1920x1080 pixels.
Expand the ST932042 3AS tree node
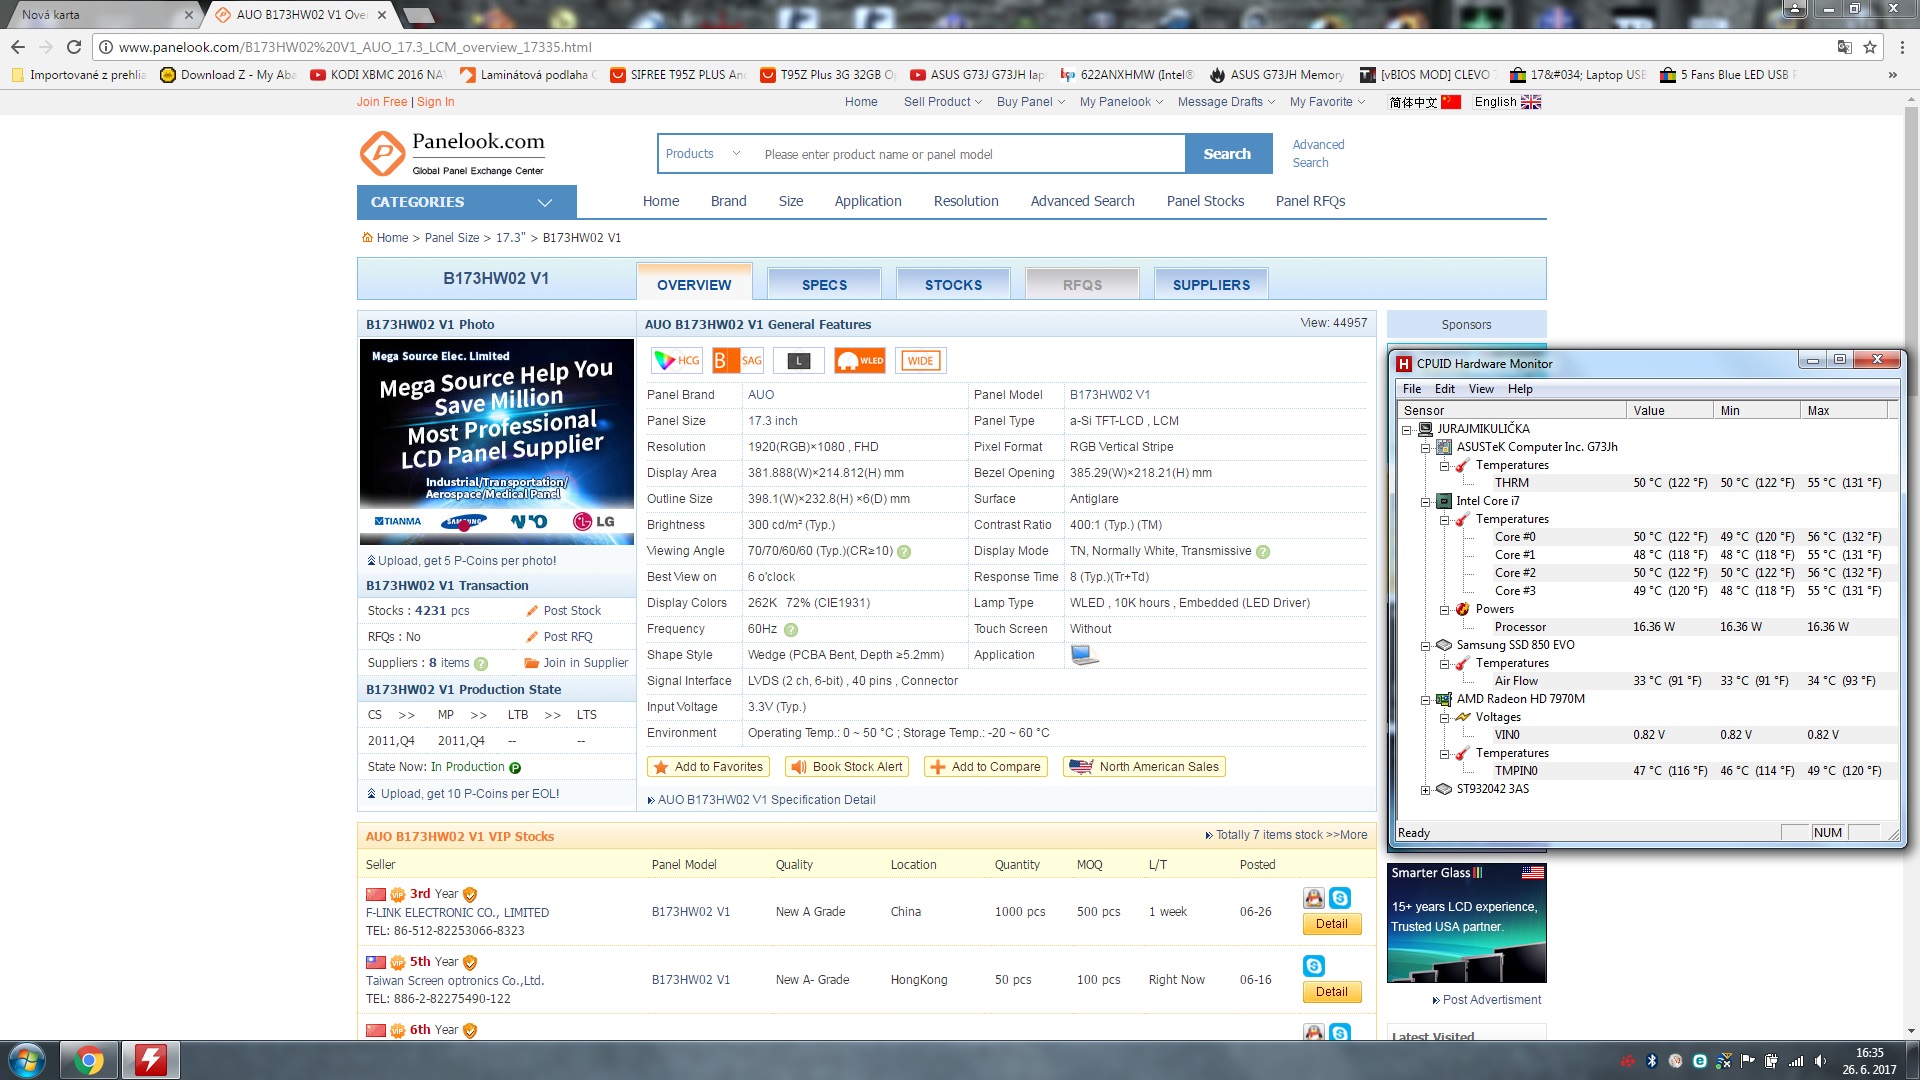1425,790
